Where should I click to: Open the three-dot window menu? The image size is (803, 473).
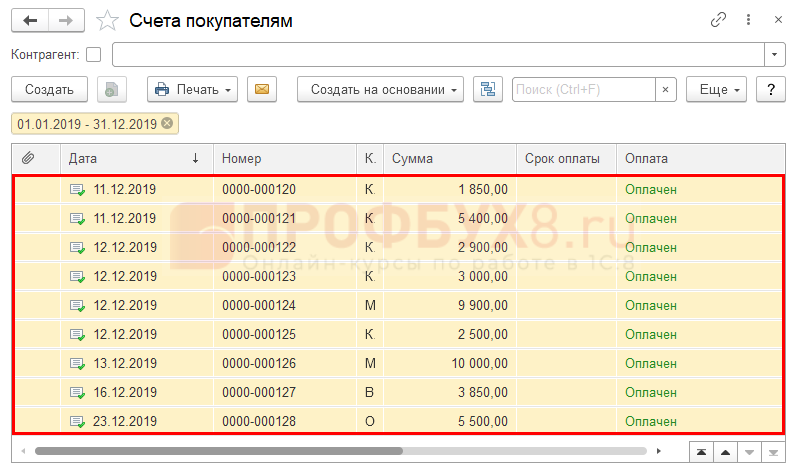pyautogui.click(x=749, y=20)
